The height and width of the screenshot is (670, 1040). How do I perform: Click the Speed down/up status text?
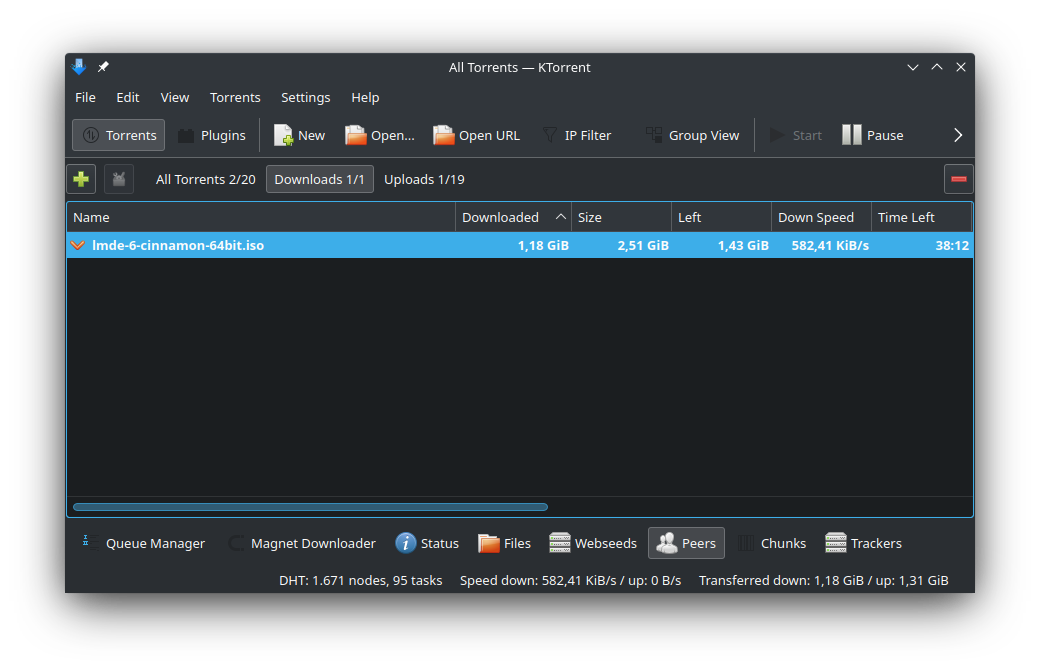[x=570, y=580]
